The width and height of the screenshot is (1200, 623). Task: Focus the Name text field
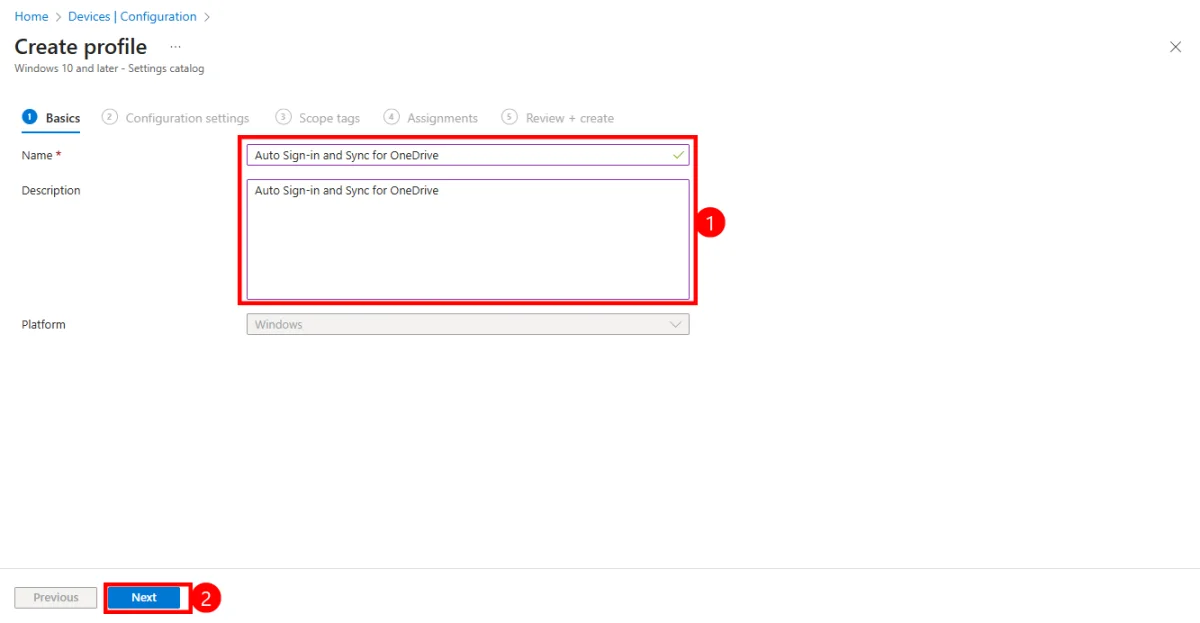[460, 155]
